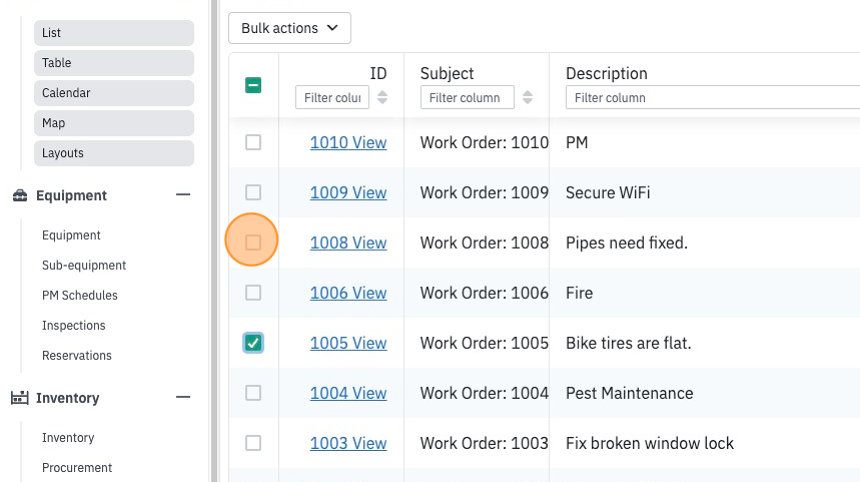Collapse the Equipment section with minus icon
Viewport: 860px width, 482px height.
click(x=183, y=195)
